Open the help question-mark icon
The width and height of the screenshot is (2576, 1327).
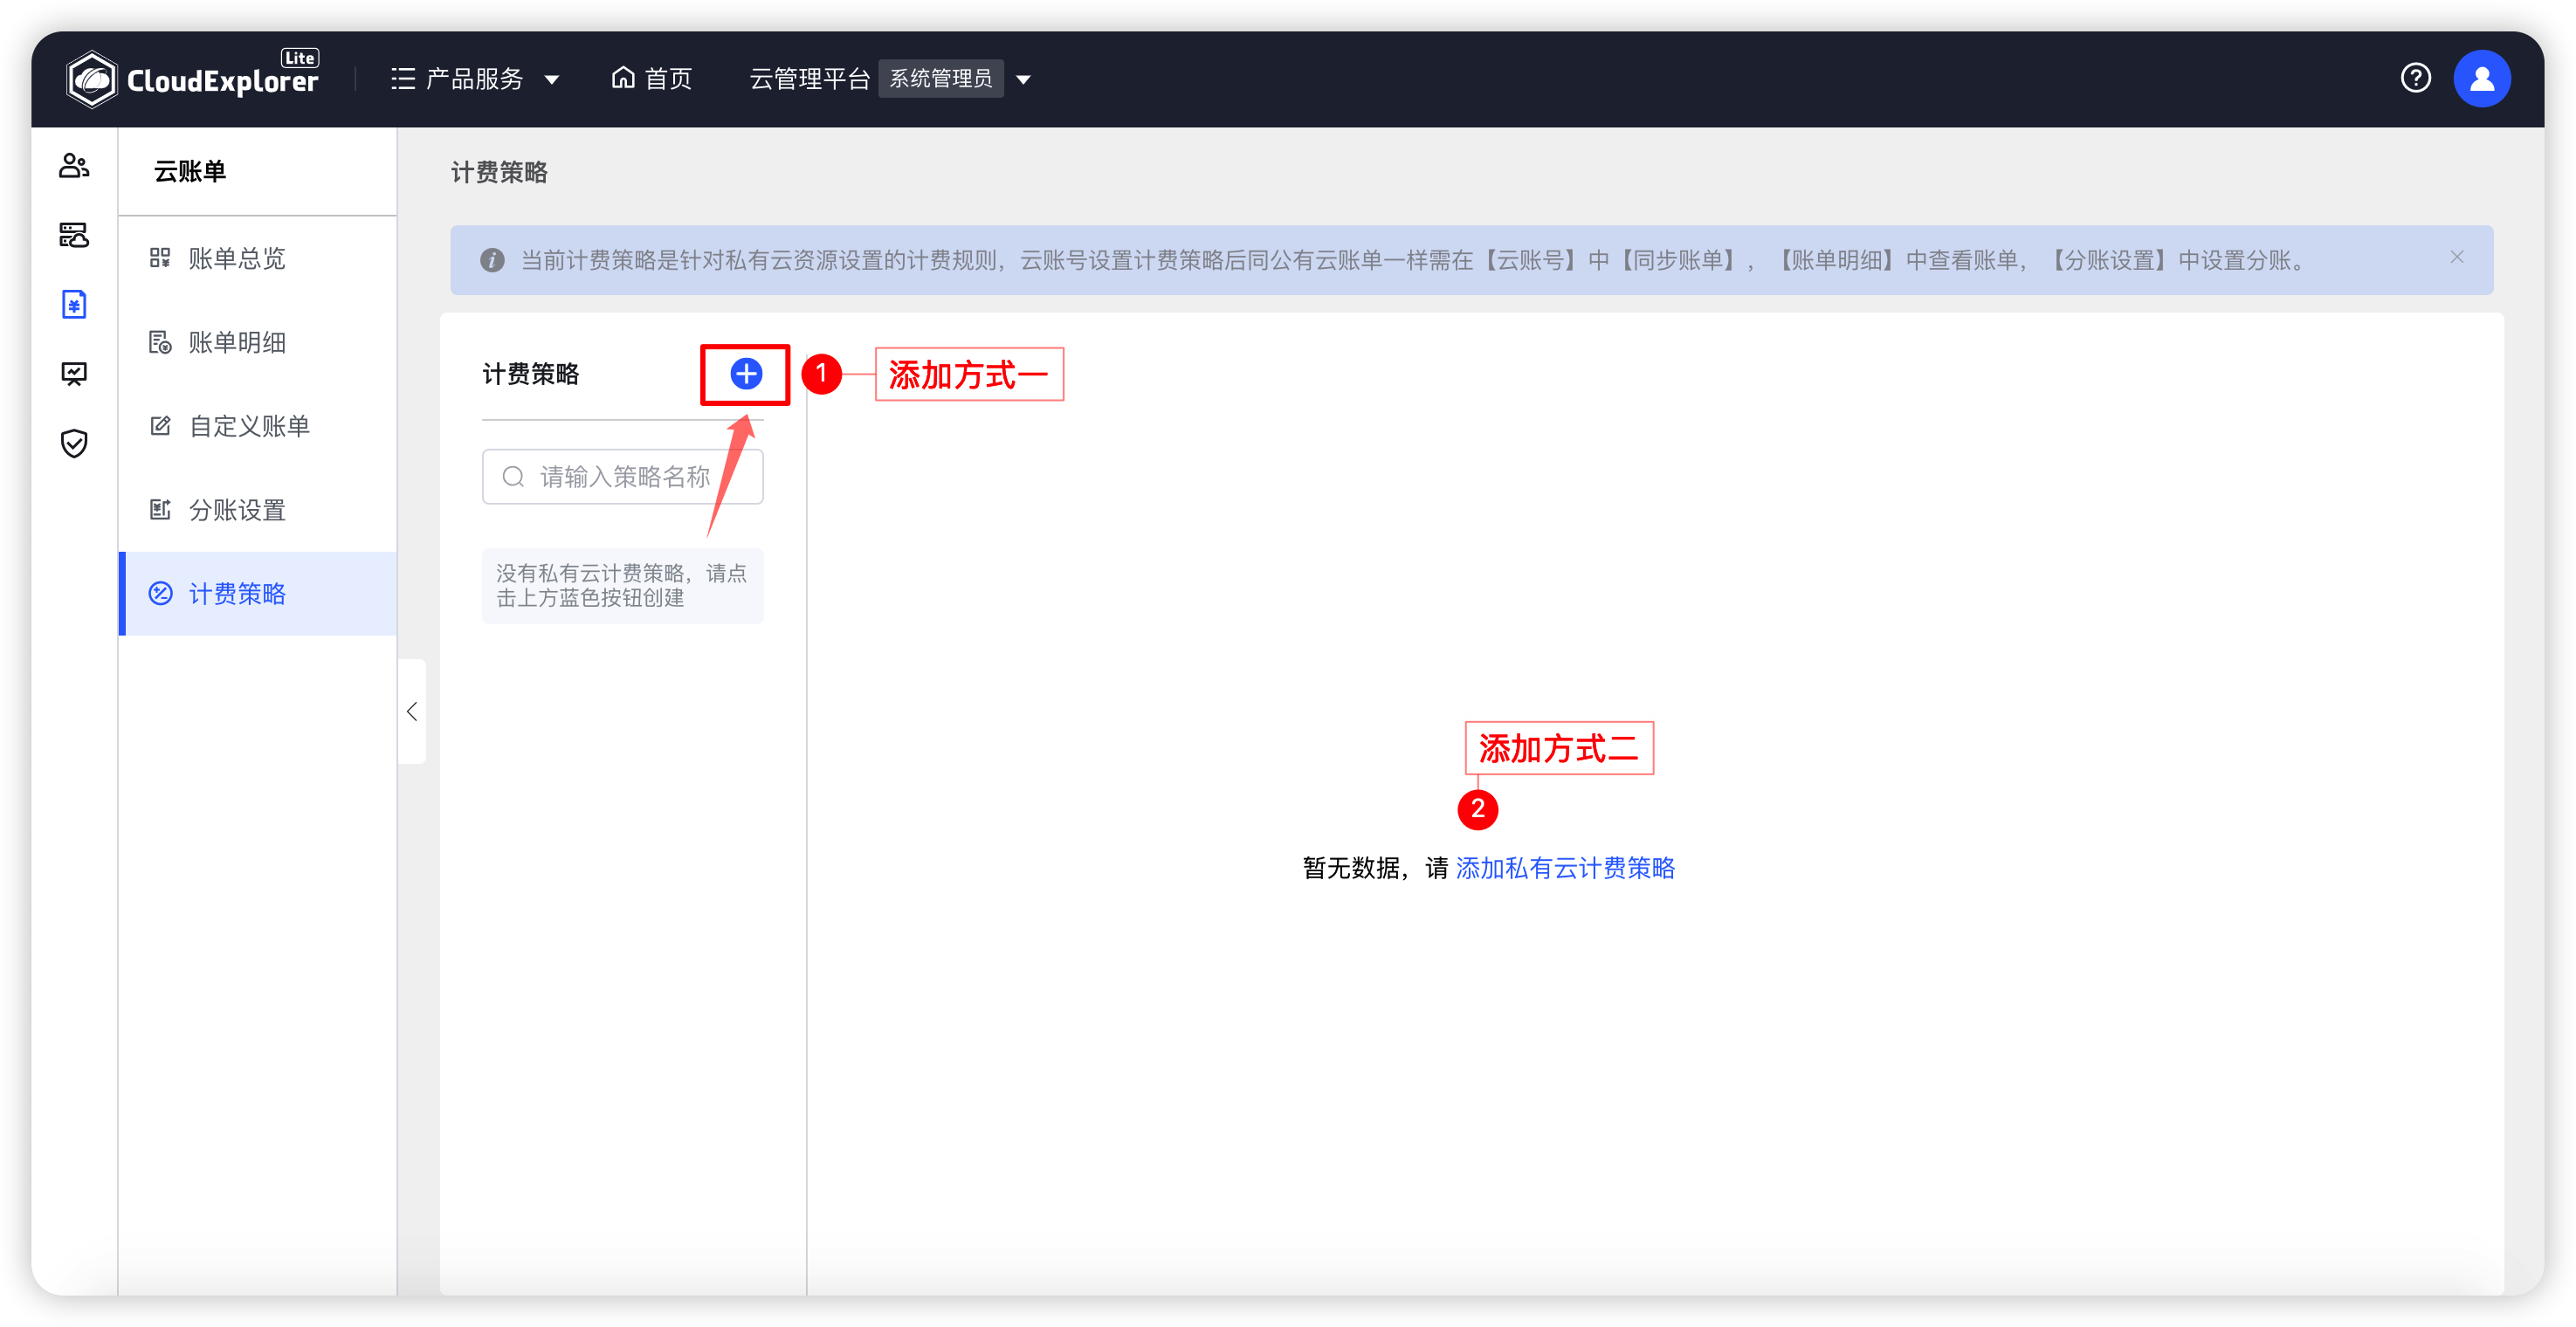point(2415,78)
